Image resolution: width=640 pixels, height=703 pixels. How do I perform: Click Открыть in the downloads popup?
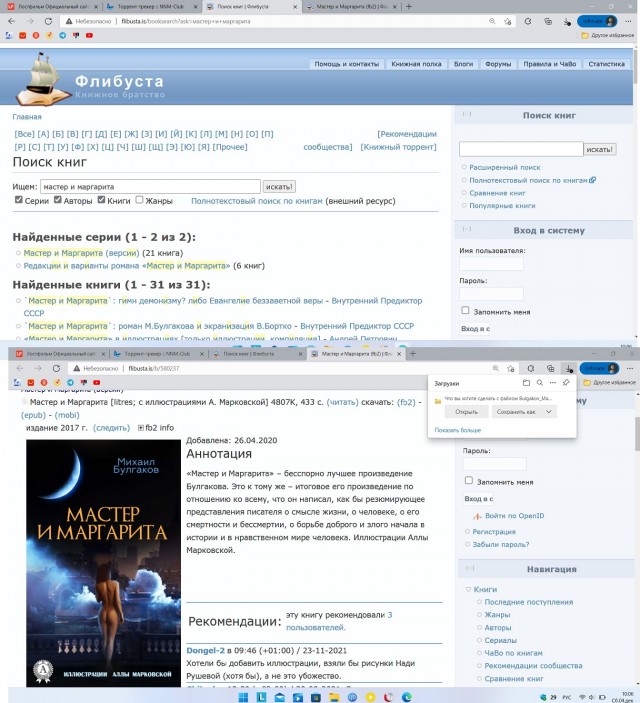(466, 412)
